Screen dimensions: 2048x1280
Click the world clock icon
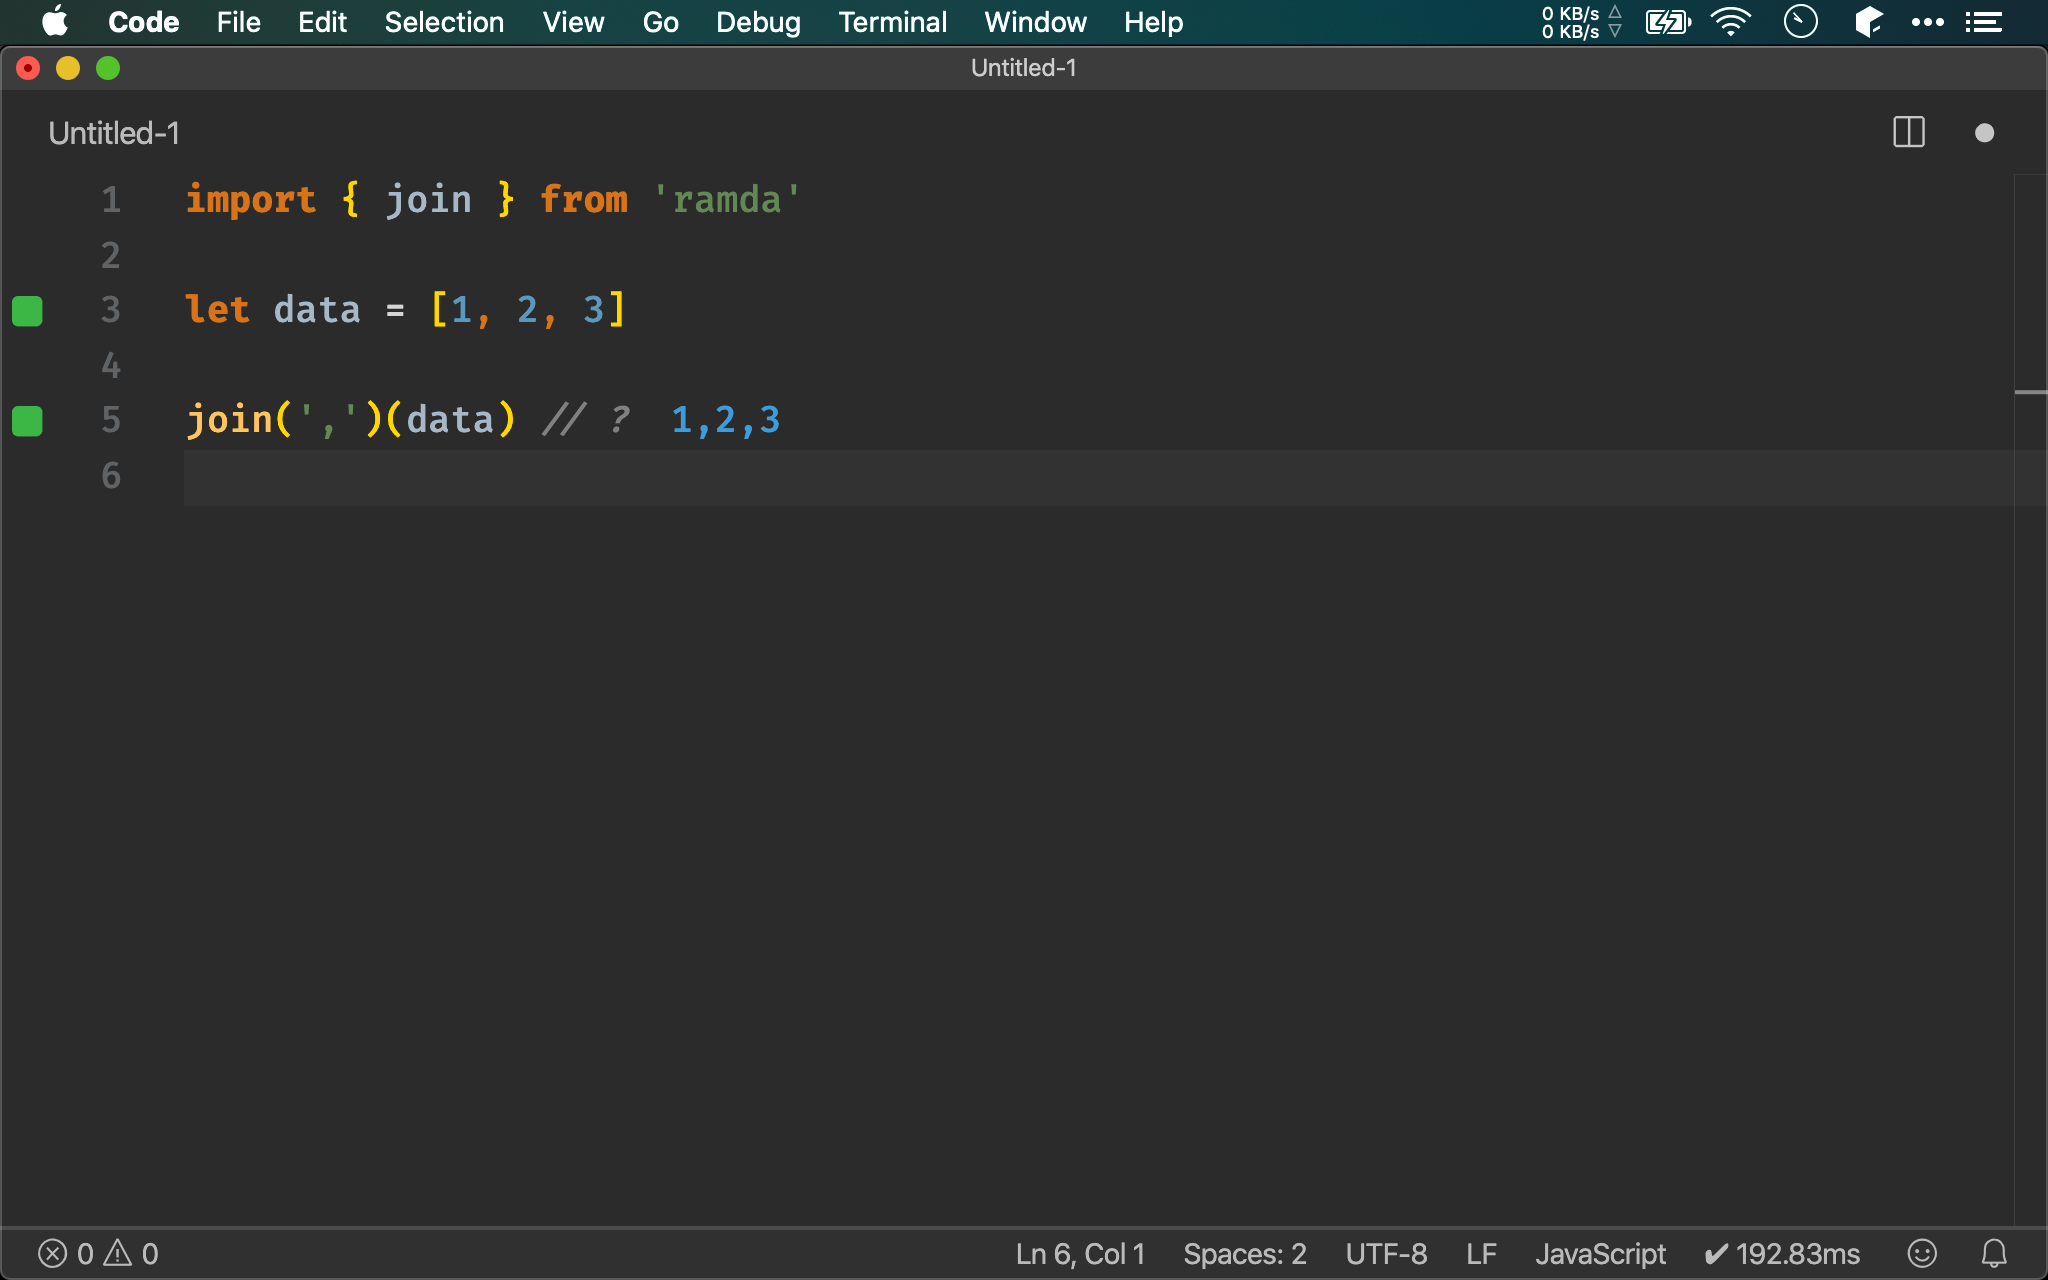1800,22
